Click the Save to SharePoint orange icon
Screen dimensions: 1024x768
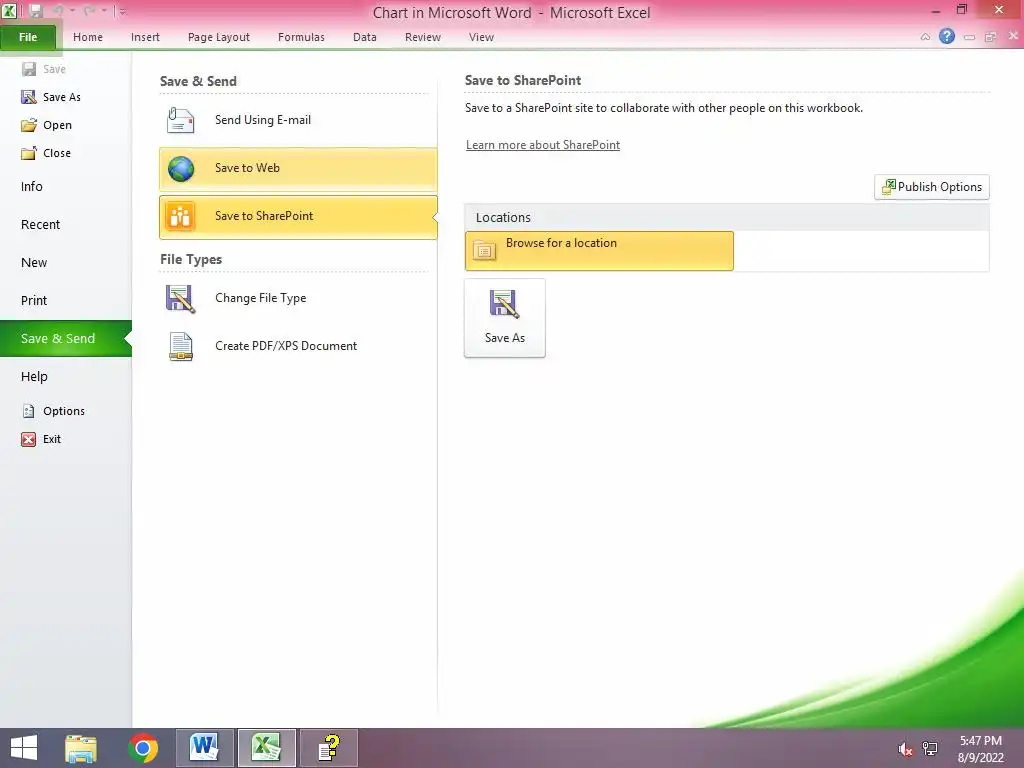pyautogui.click(x=180, y=216)
